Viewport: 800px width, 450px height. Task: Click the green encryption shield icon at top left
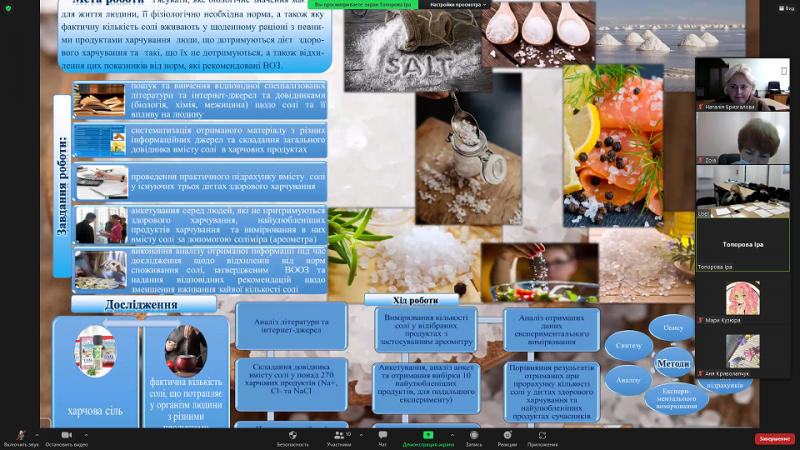click(8, 9)
